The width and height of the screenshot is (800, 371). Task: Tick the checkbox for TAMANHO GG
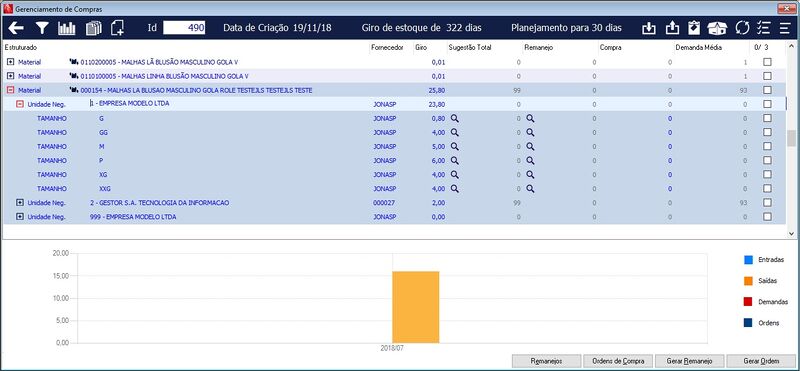[x=767, y=132]
